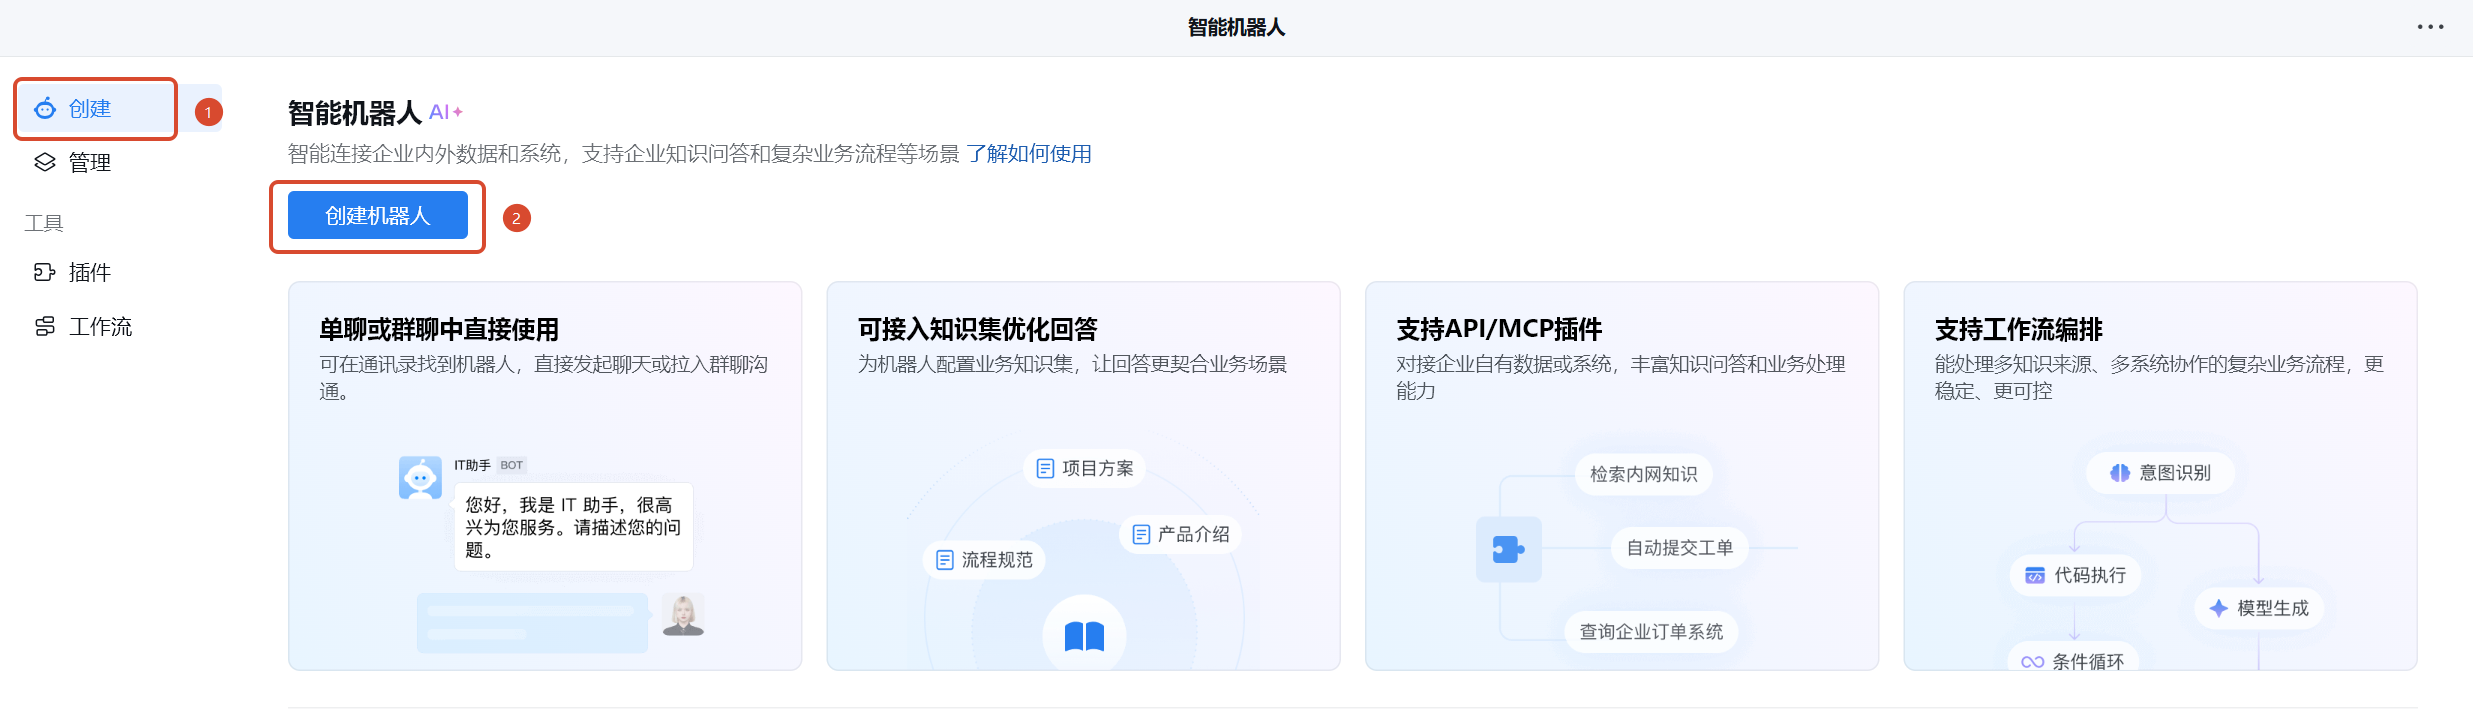This screenshot has width=2473, height=714.
Task: Click the AI sparkle badge next to title
Action: (x=446, y=112)
